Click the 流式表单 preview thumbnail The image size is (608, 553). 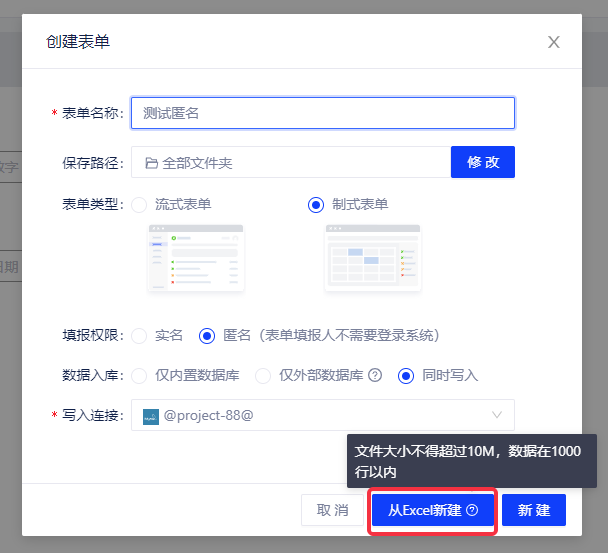(196, 259)
